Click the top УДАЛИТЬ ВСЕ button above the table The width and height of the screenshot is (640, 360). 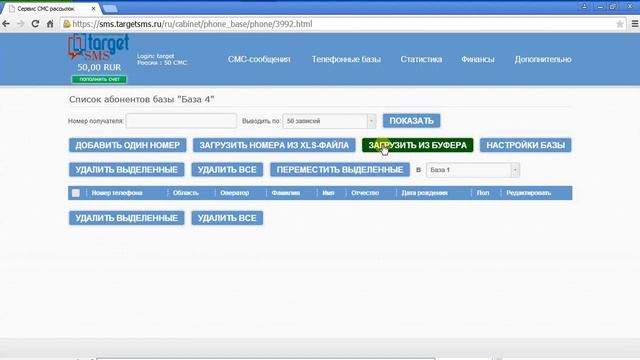pyautogui.click(x=227, y=170)
